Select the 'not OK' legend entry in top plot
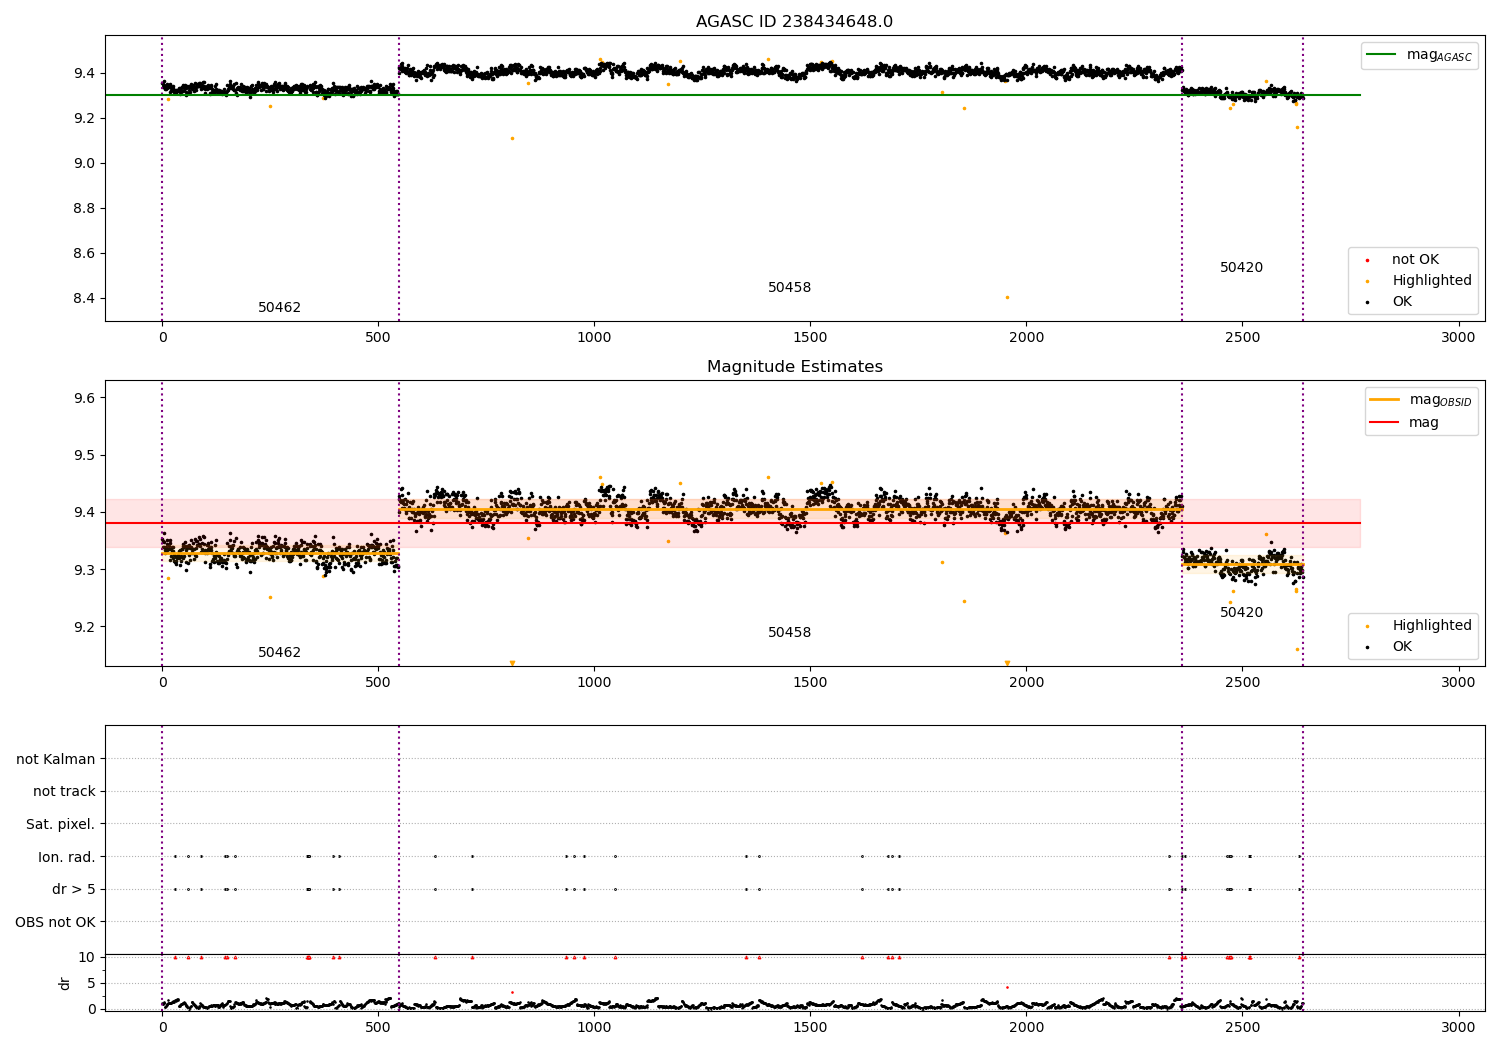 coord(1415,260)
